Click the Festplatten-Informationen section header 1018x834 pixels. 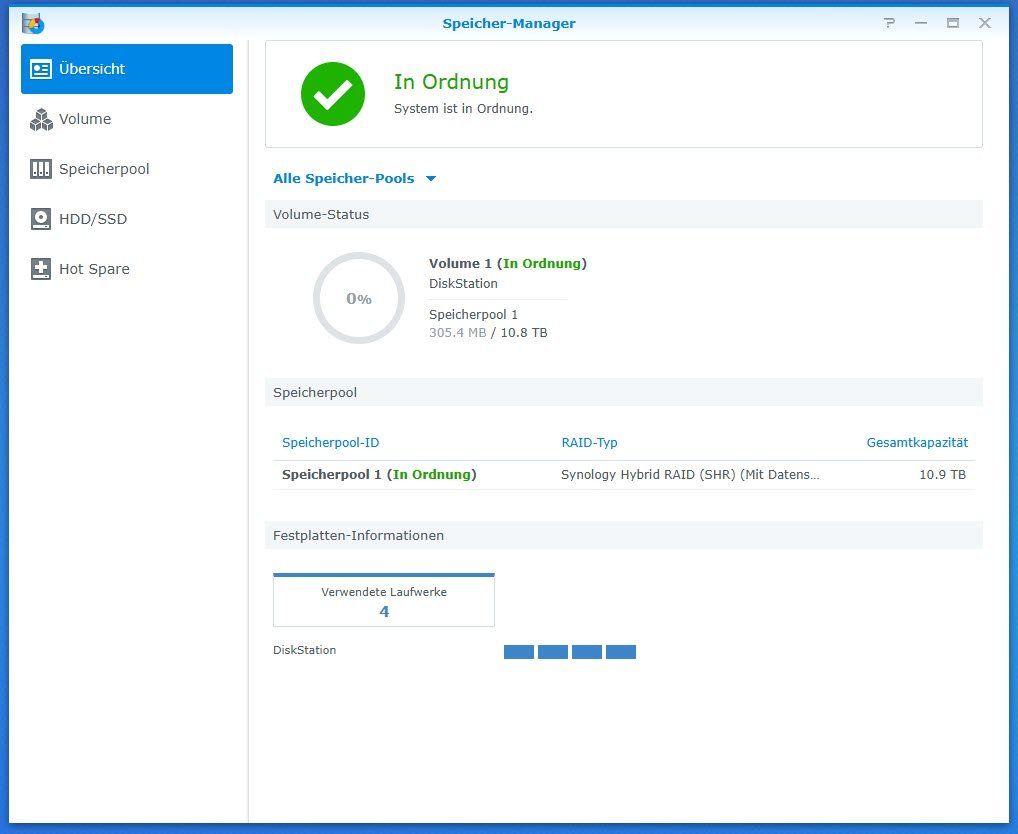click(x=623, y=536)
